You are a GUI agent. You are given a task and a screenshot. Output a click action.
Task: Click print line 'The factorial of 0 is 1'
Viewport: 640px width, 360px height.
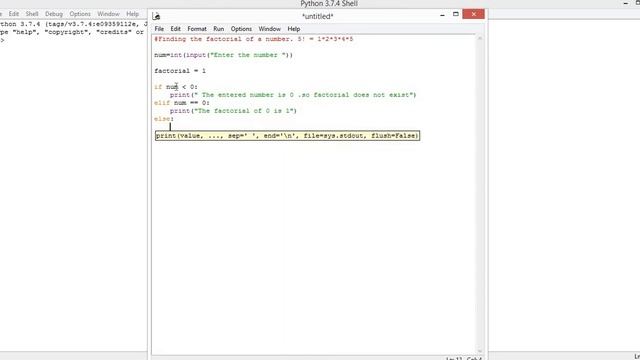tap(233, 111)
